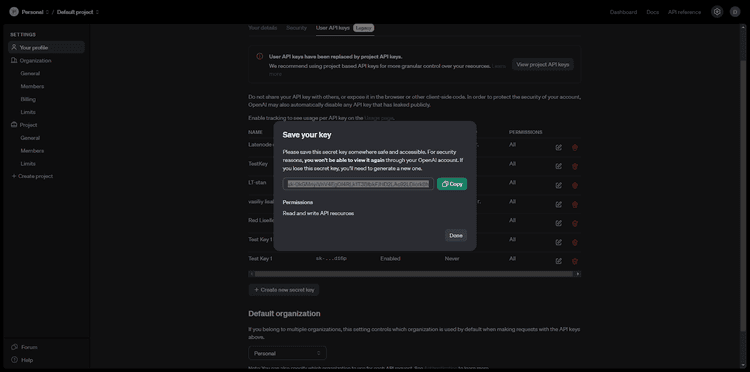Open General under Project
The image size is (750, 372).
(30, 138)
